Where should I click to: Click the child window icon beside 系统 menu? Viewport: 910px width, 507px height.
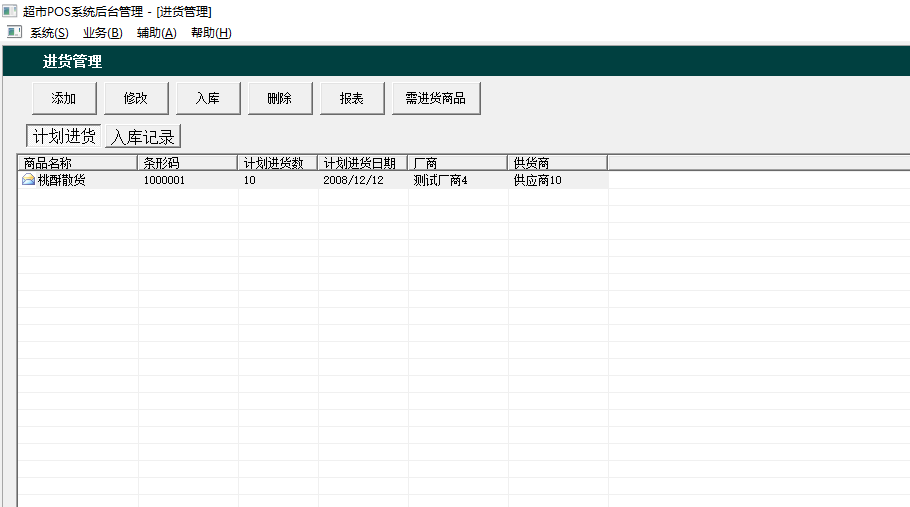15,32
